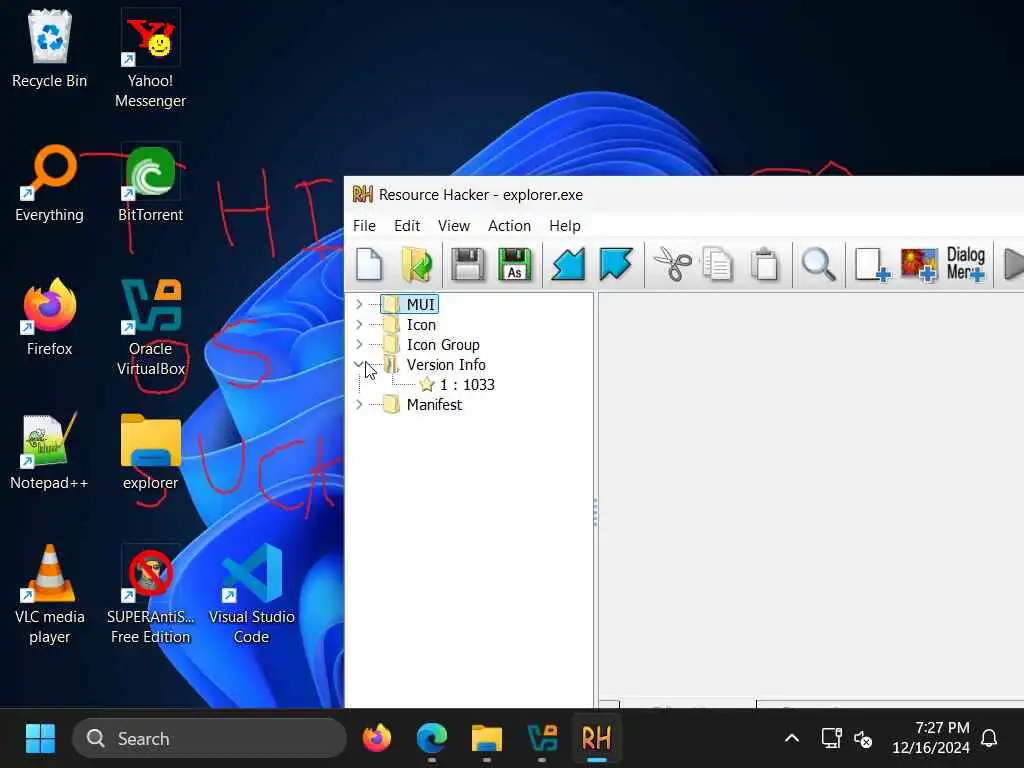Viewport: 1024px width, 768px height.
Task: Click the Save As green floppy icon
Action: pos(515,264)
